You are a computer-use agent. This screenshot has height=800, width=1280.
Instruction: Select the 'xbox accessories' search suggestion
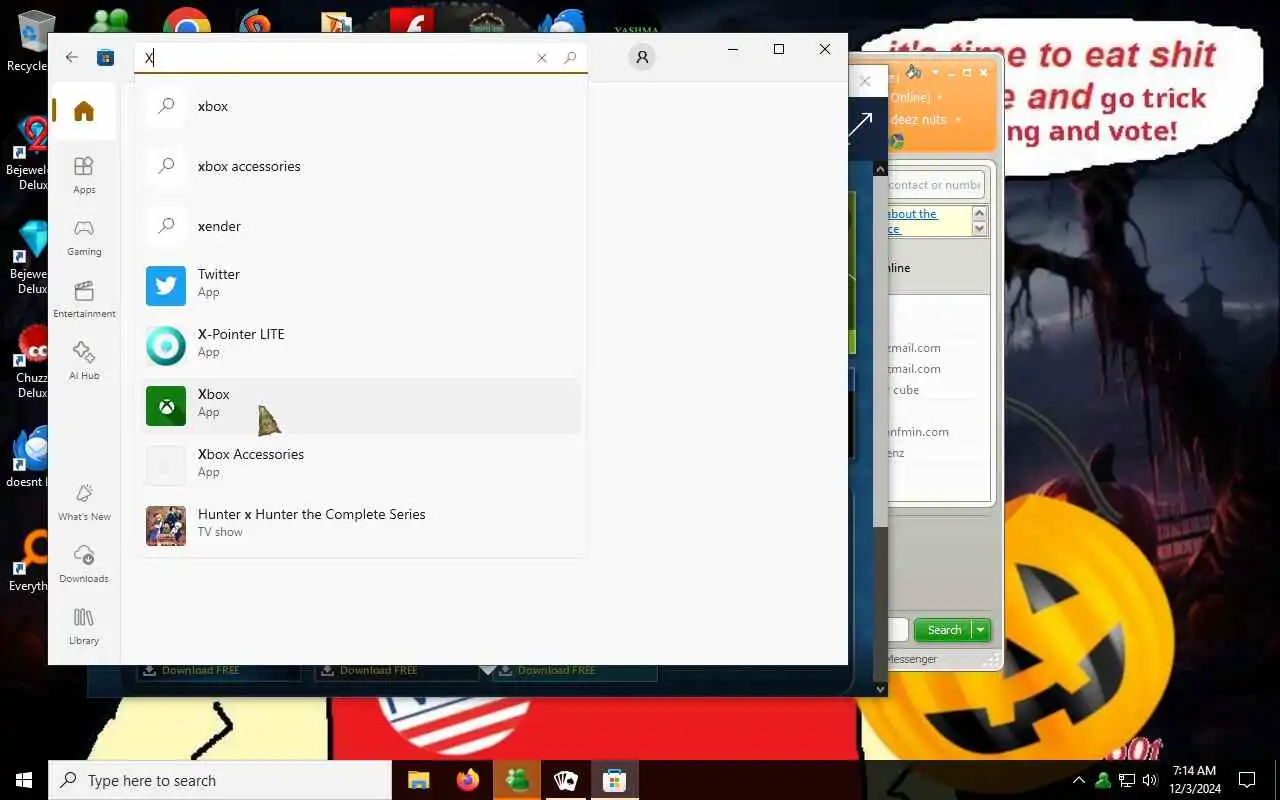tap(360, 166)
